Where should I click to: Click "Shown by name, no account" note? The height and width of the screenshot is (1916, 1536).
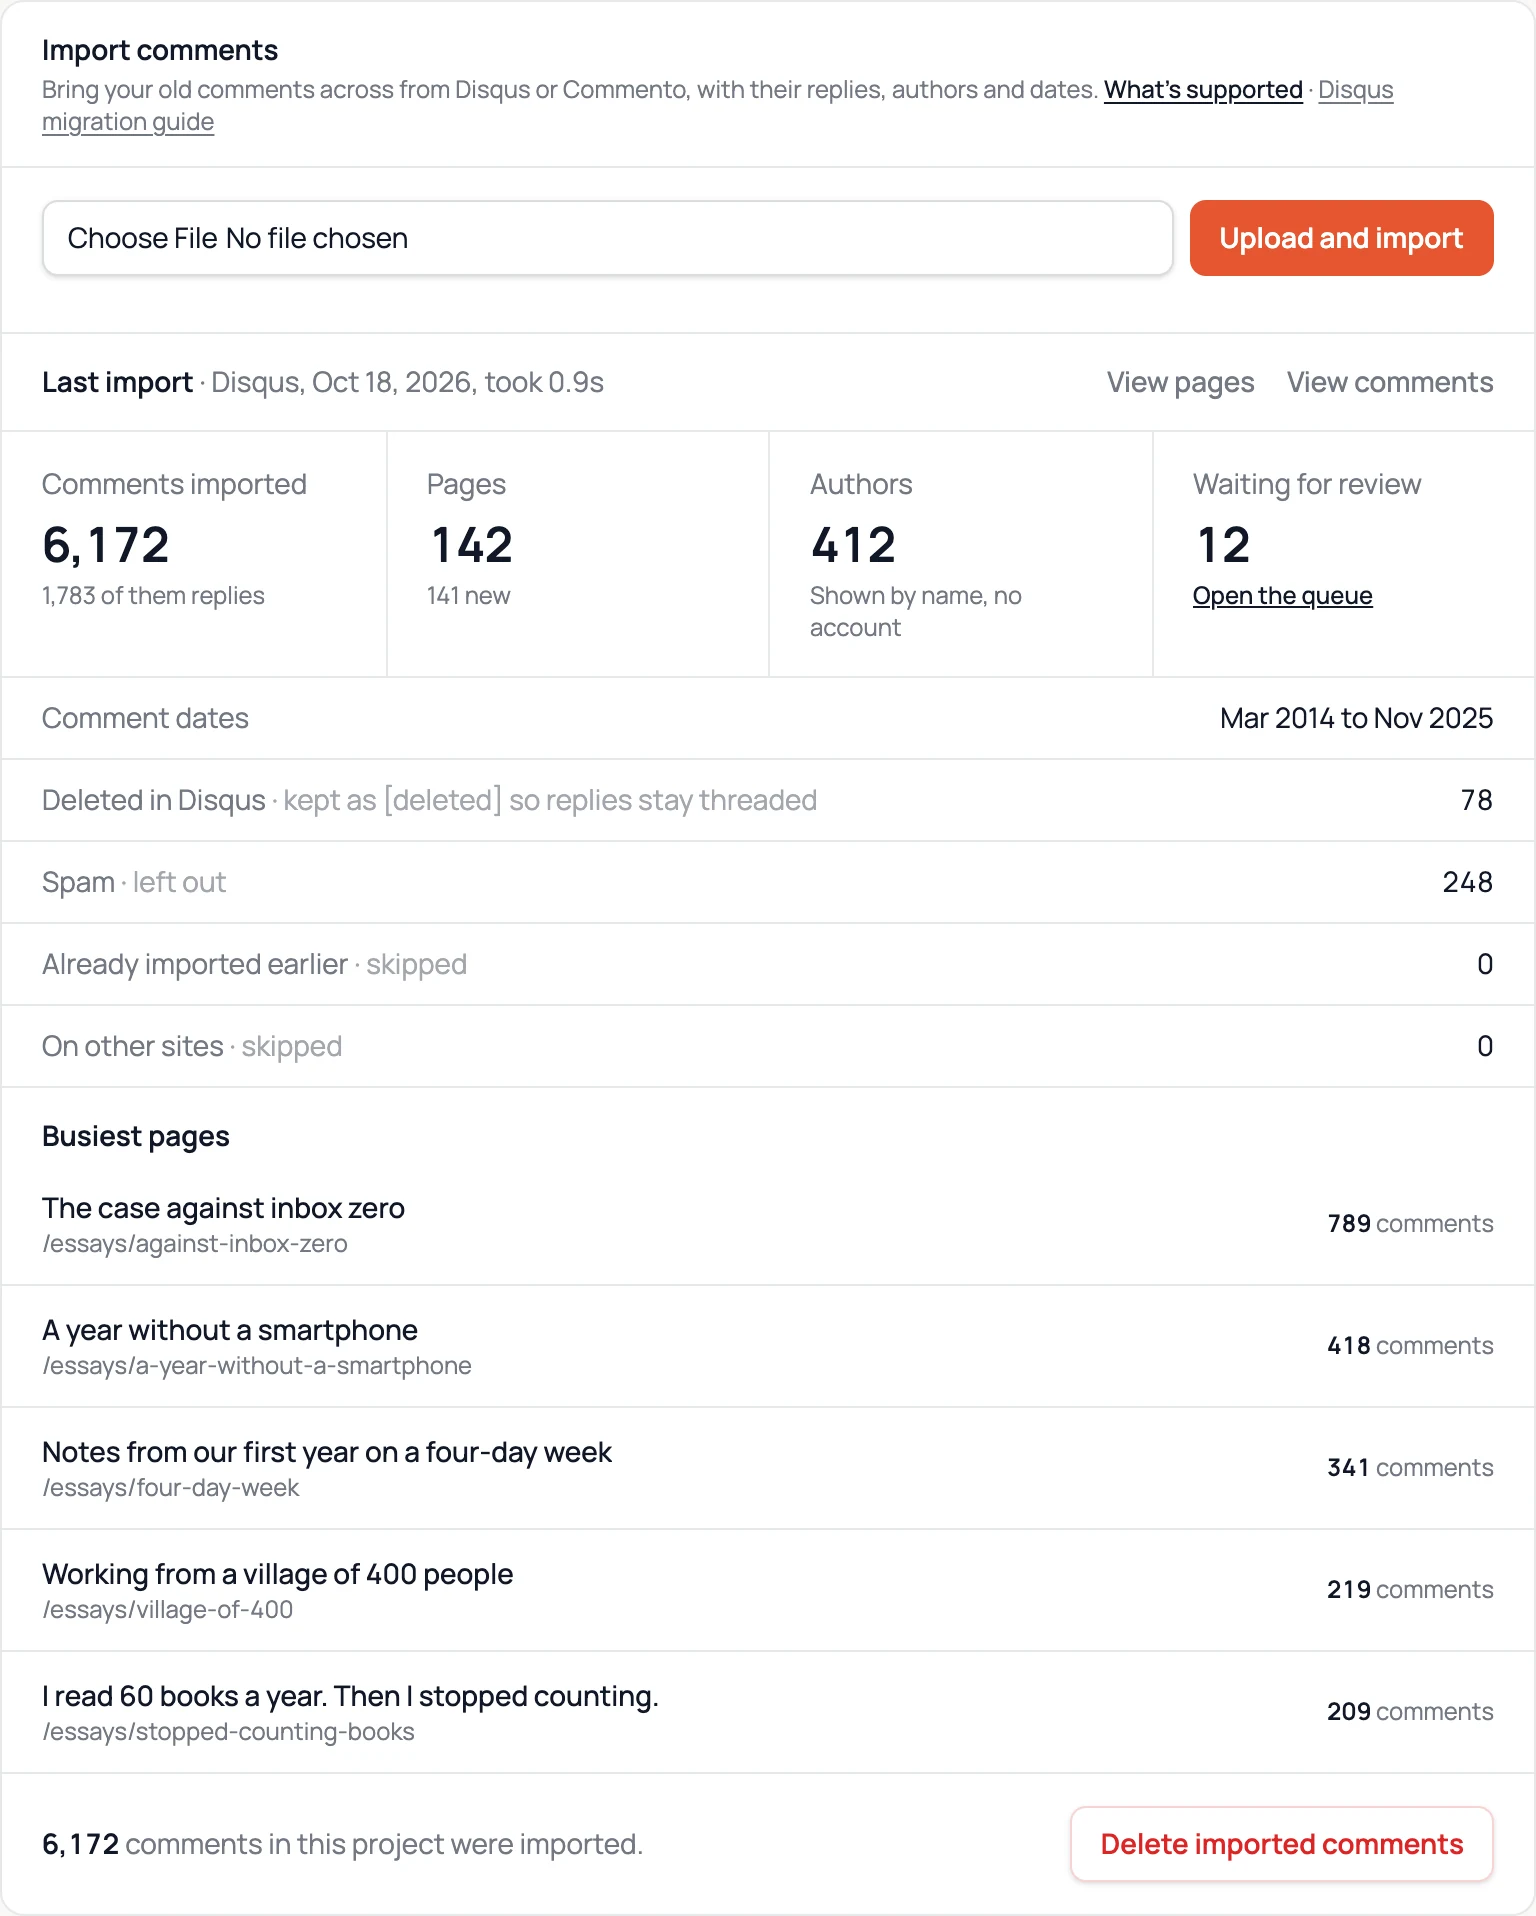915,612
